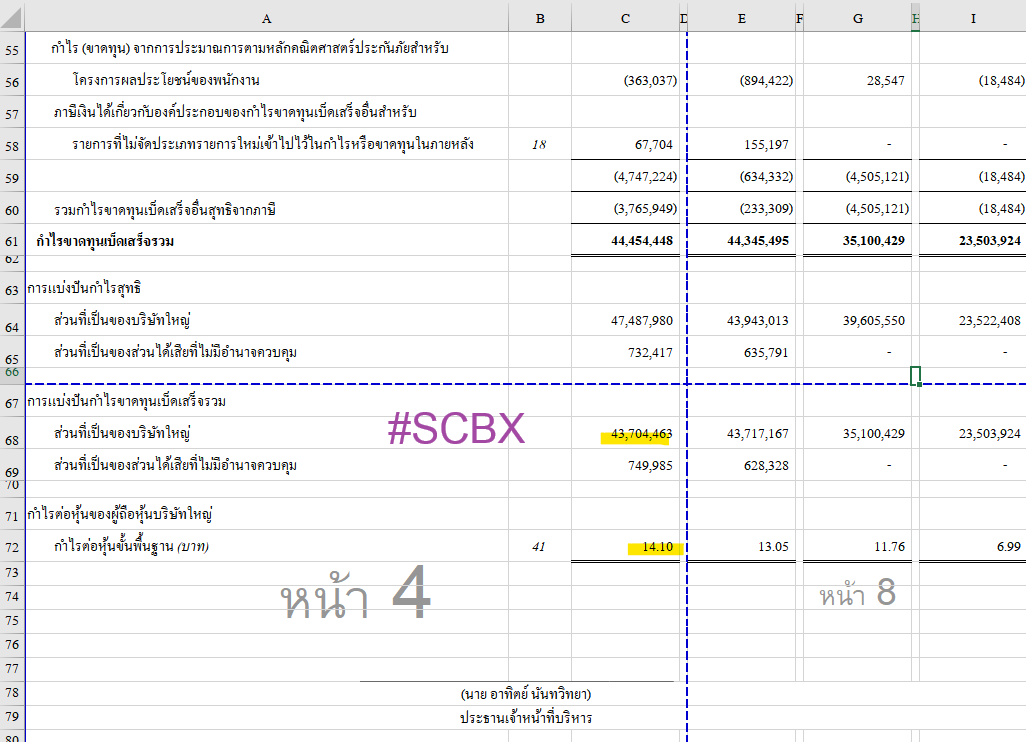Click note reference 41 in column B
The height and width of the screenshot is (742, 1026).
[539, 546]
